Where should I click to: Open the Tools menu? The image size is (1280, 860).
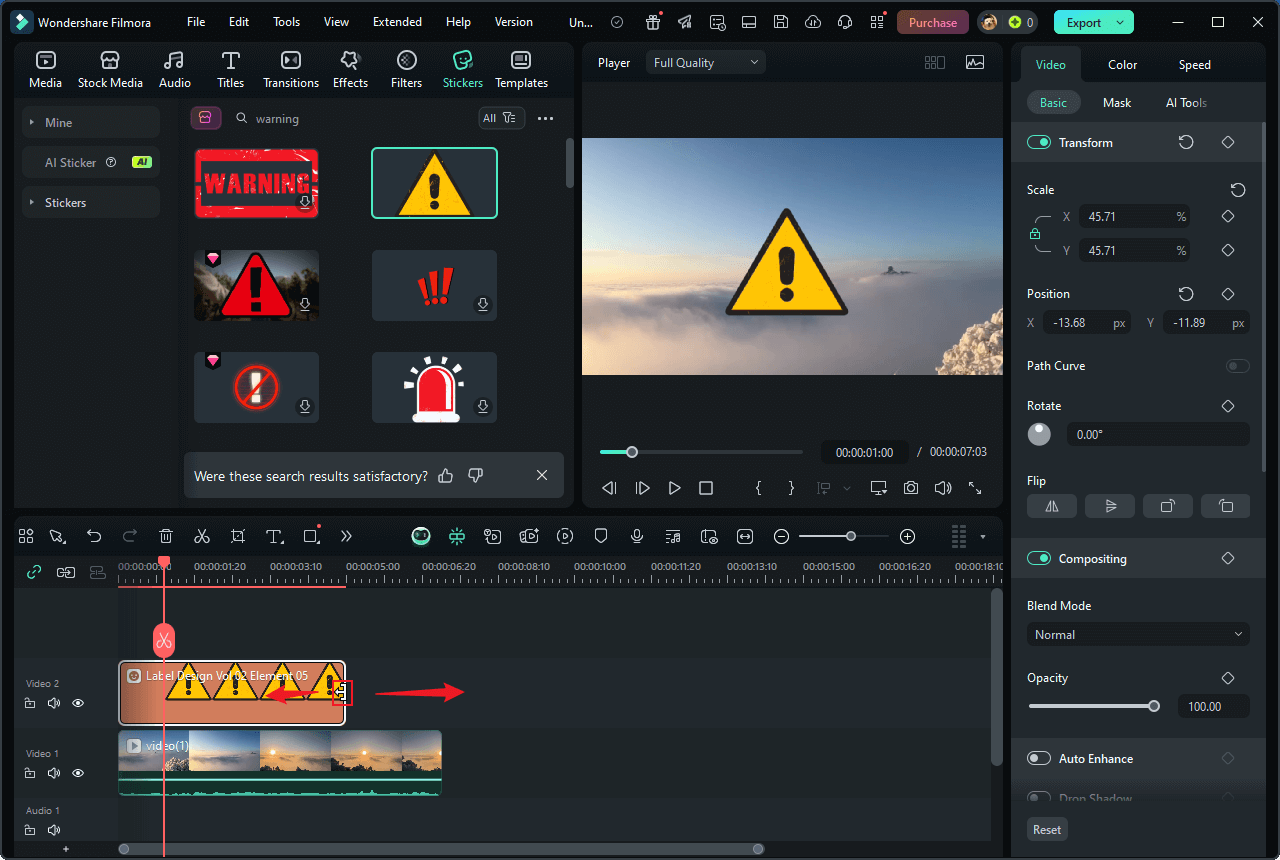click(x=286, y=21)
